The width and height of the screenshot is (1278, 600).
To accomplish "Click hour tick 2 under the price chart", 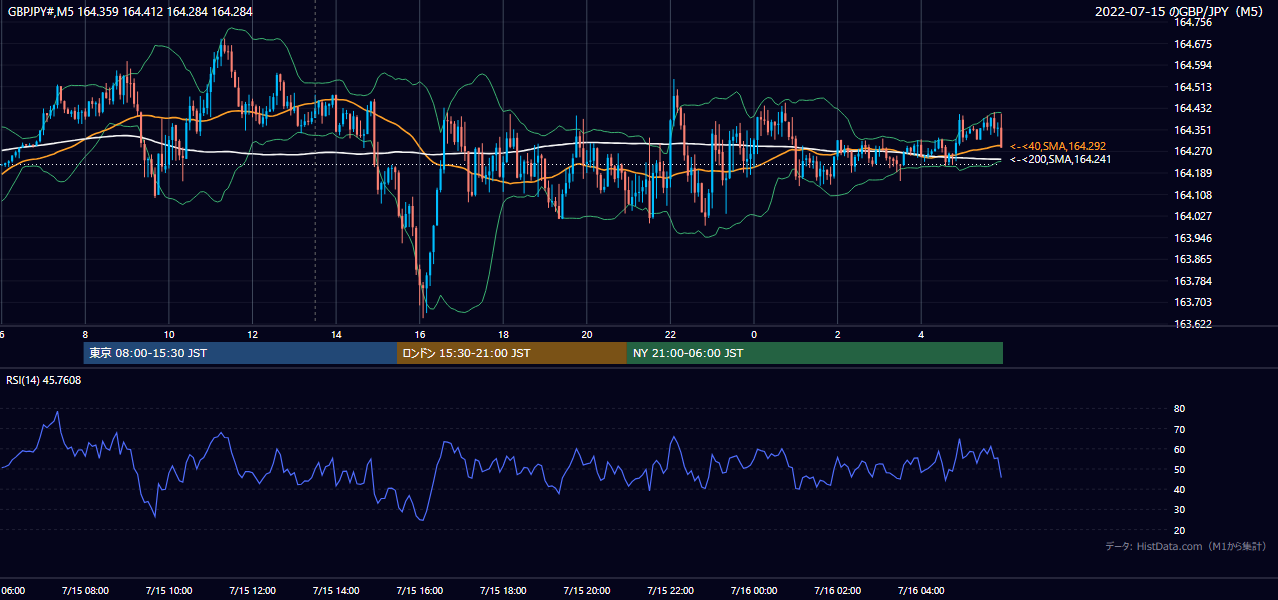I will click(x=838, y=334).
